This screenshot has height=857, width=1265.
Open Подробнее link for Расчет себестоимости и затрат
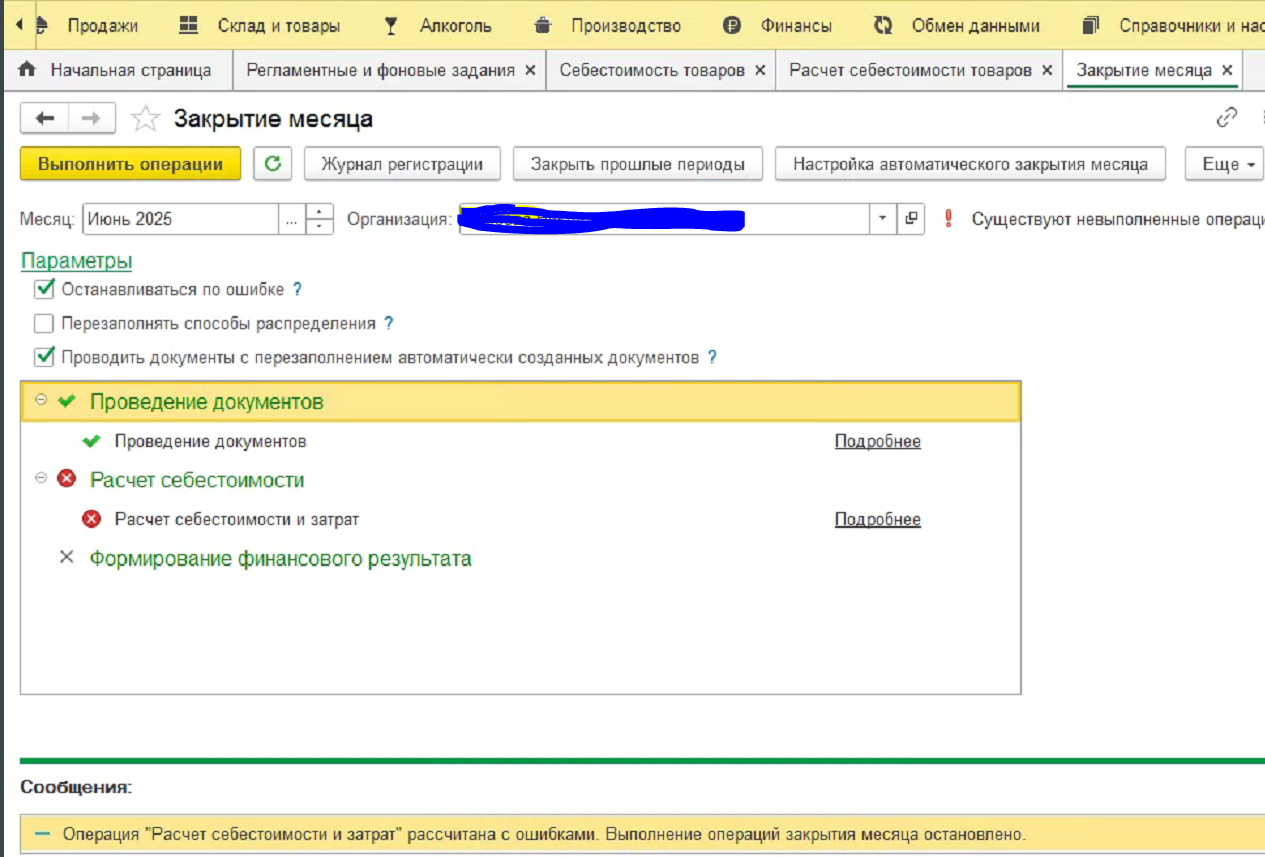coord(877,520)
